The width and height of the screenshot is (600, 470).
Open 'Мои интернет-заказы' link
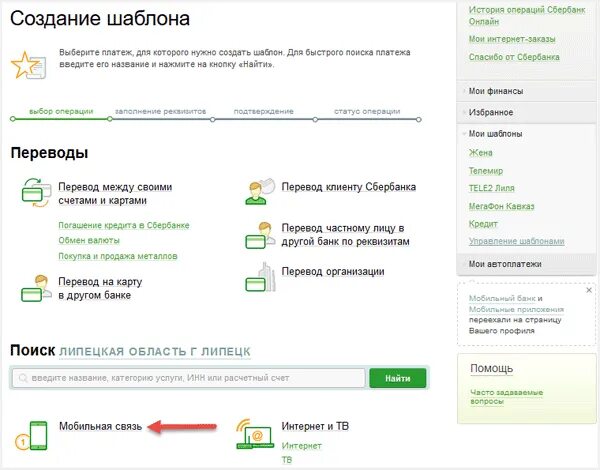pos(512,39)
